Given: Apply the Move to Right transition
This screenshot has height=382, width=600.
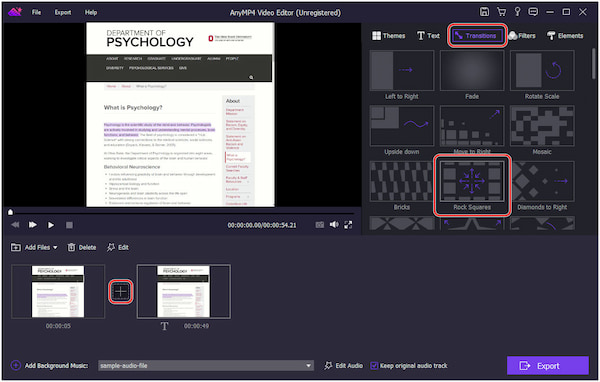Looking at the screenshot, I should pos(472,126).
